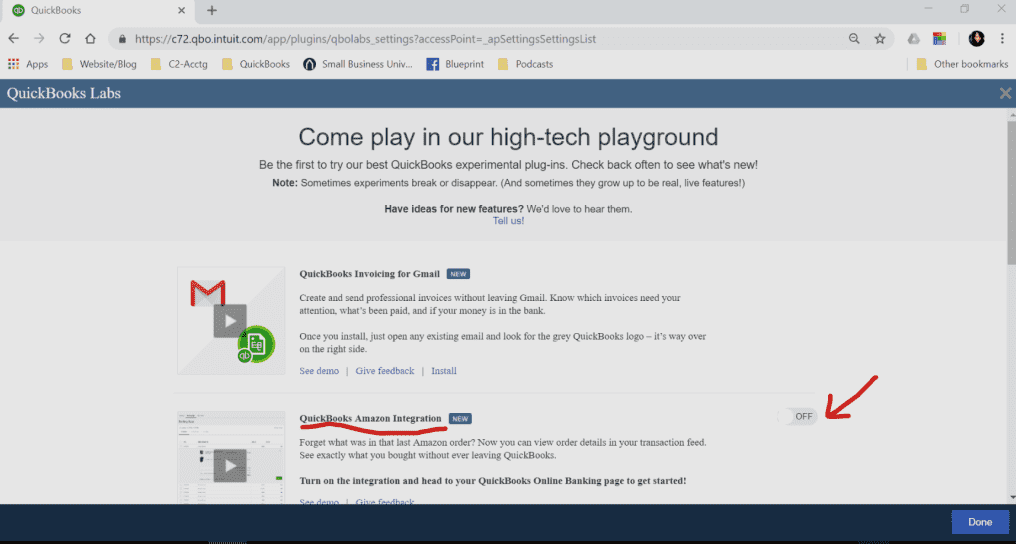
Task: Open the Podcasts bookmark folder
Action: pos(525,64)
